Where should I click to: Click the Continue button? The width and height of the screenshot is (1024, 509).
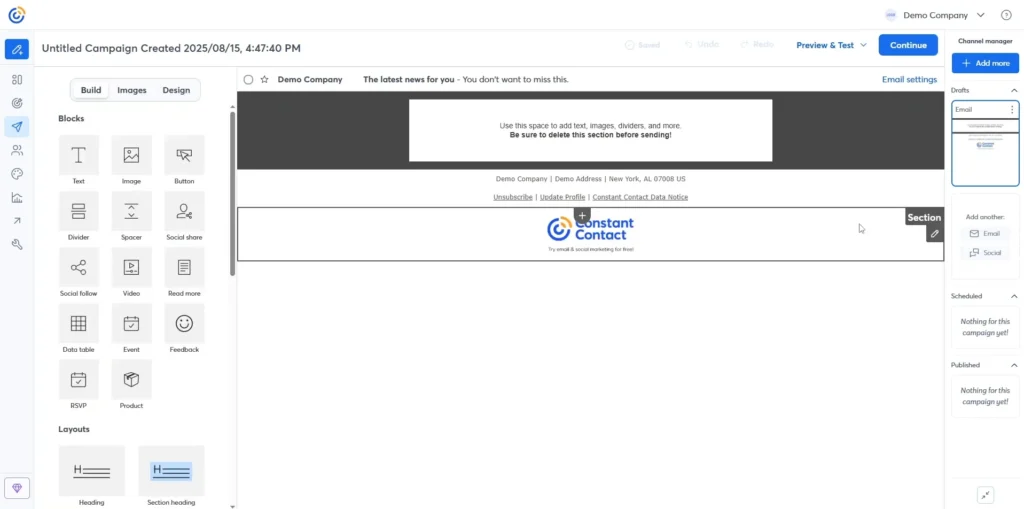(x=908, y=45)
